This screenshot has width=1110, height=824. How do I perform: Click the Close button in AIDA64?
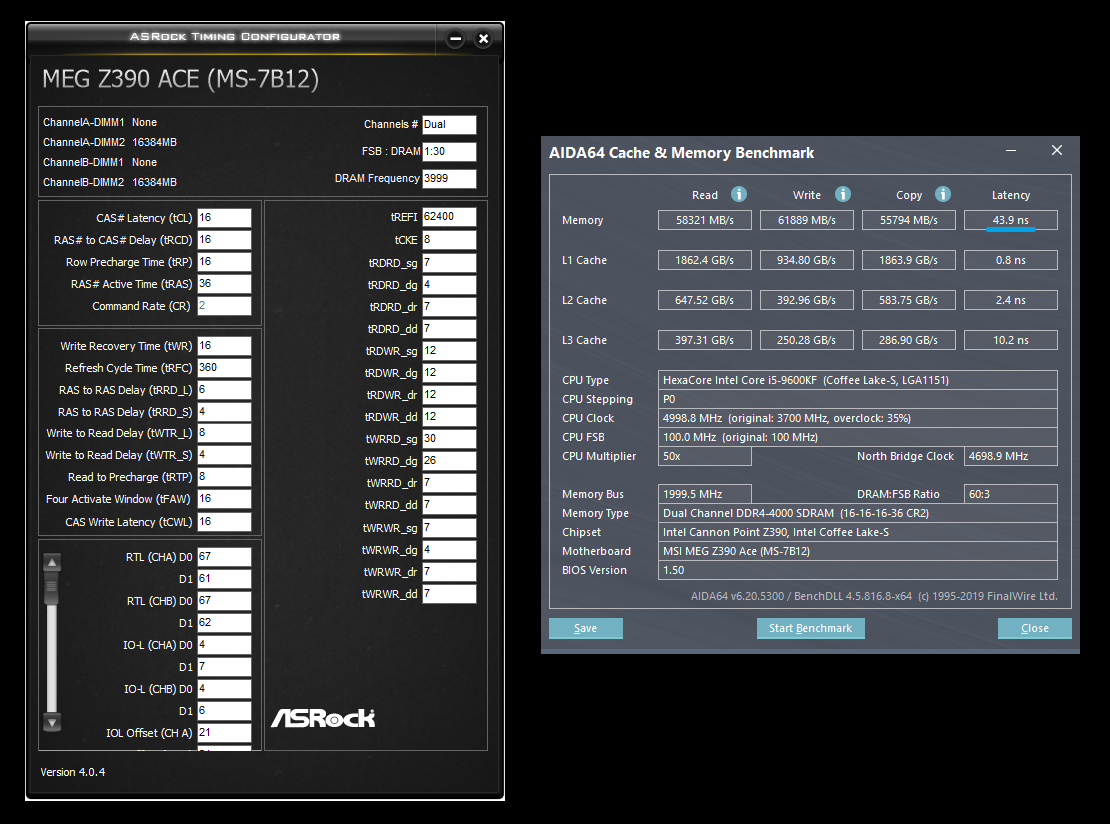(x=1034, y=628)
